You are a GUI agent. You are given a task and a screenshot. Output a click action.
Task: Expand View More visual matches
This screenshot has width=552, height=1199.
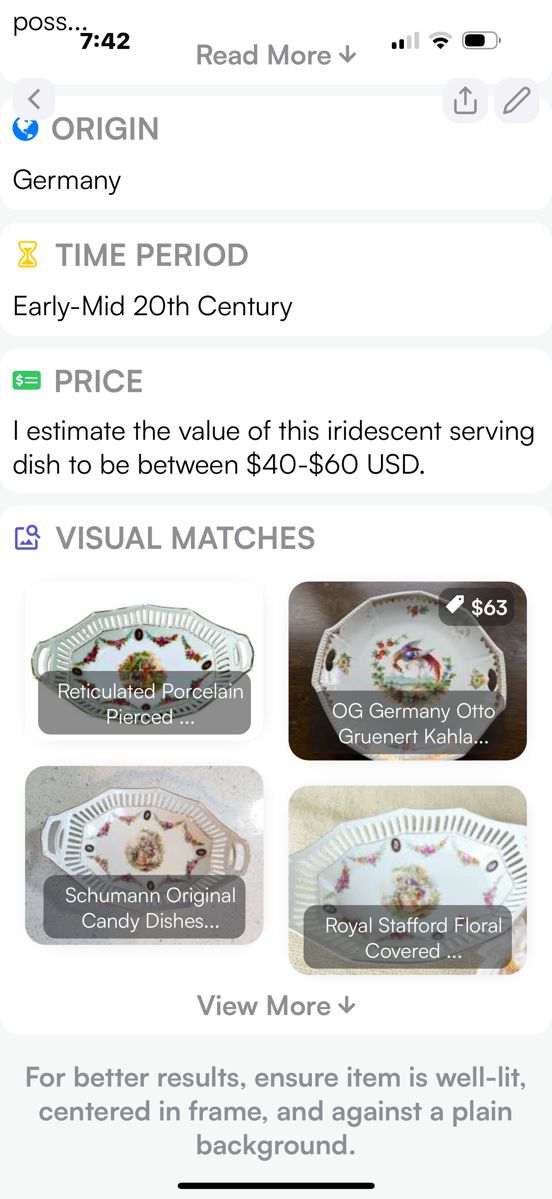tap(276, 1006)
